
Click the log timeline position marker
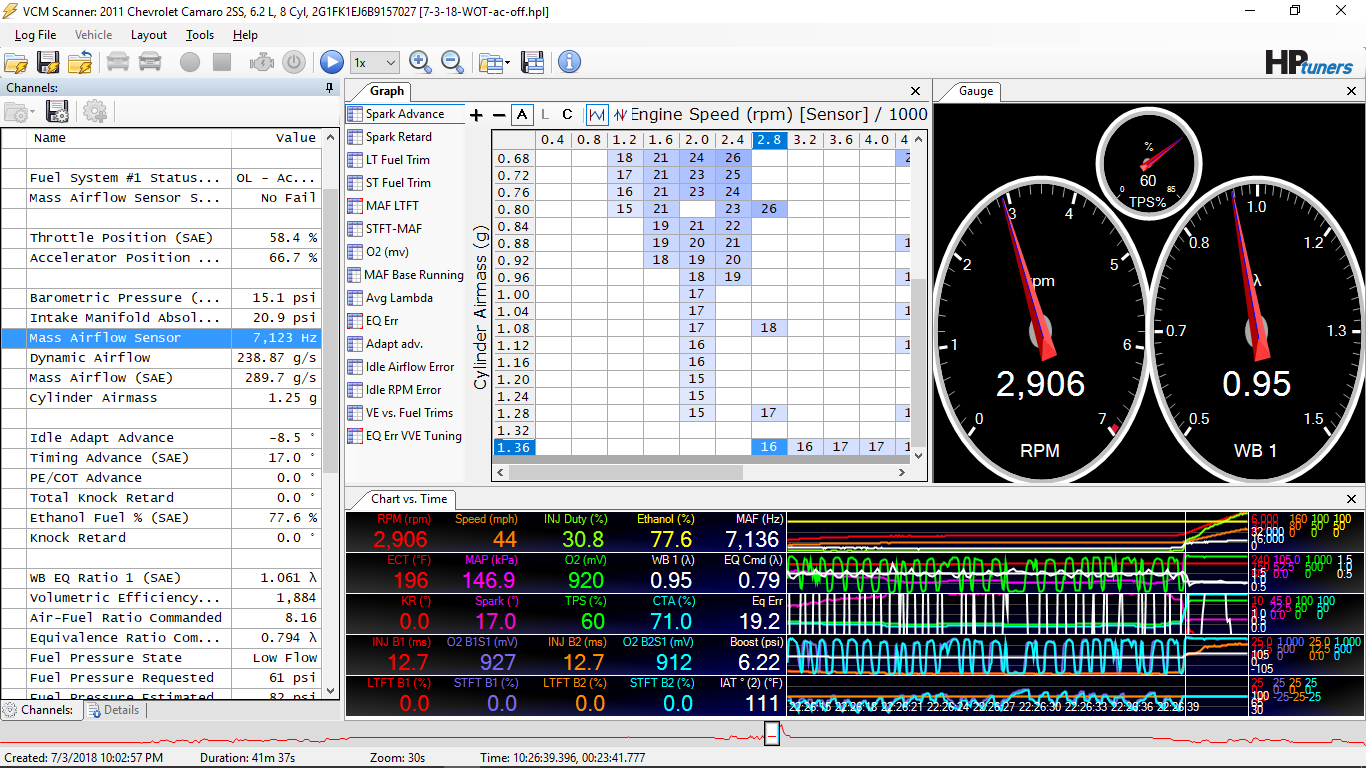tap(771, 734)
